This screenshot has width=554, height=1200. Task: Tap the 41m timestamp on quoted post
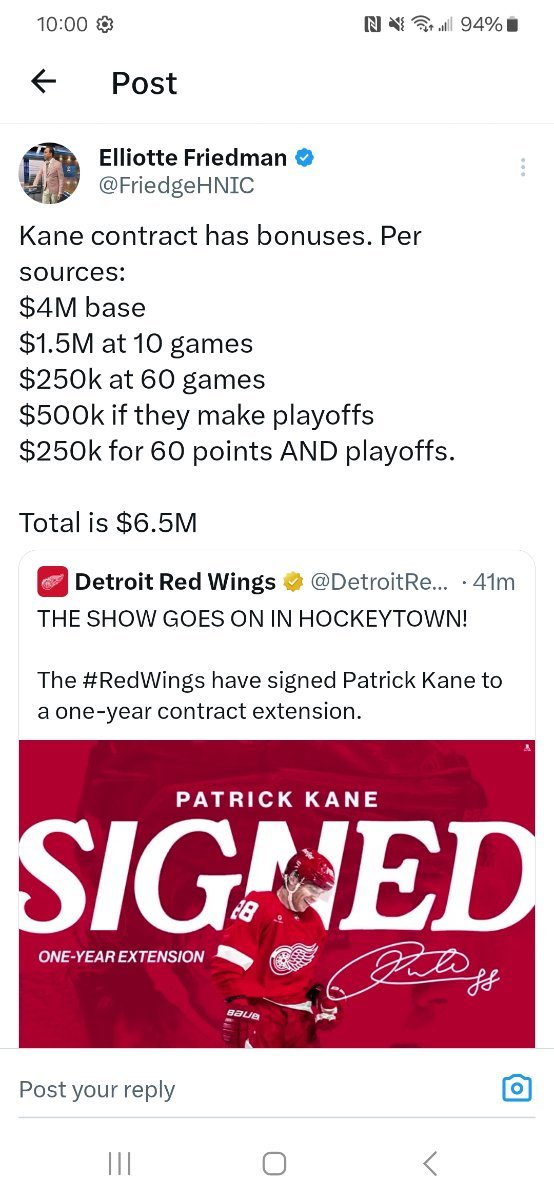click(x=491, y=582)
